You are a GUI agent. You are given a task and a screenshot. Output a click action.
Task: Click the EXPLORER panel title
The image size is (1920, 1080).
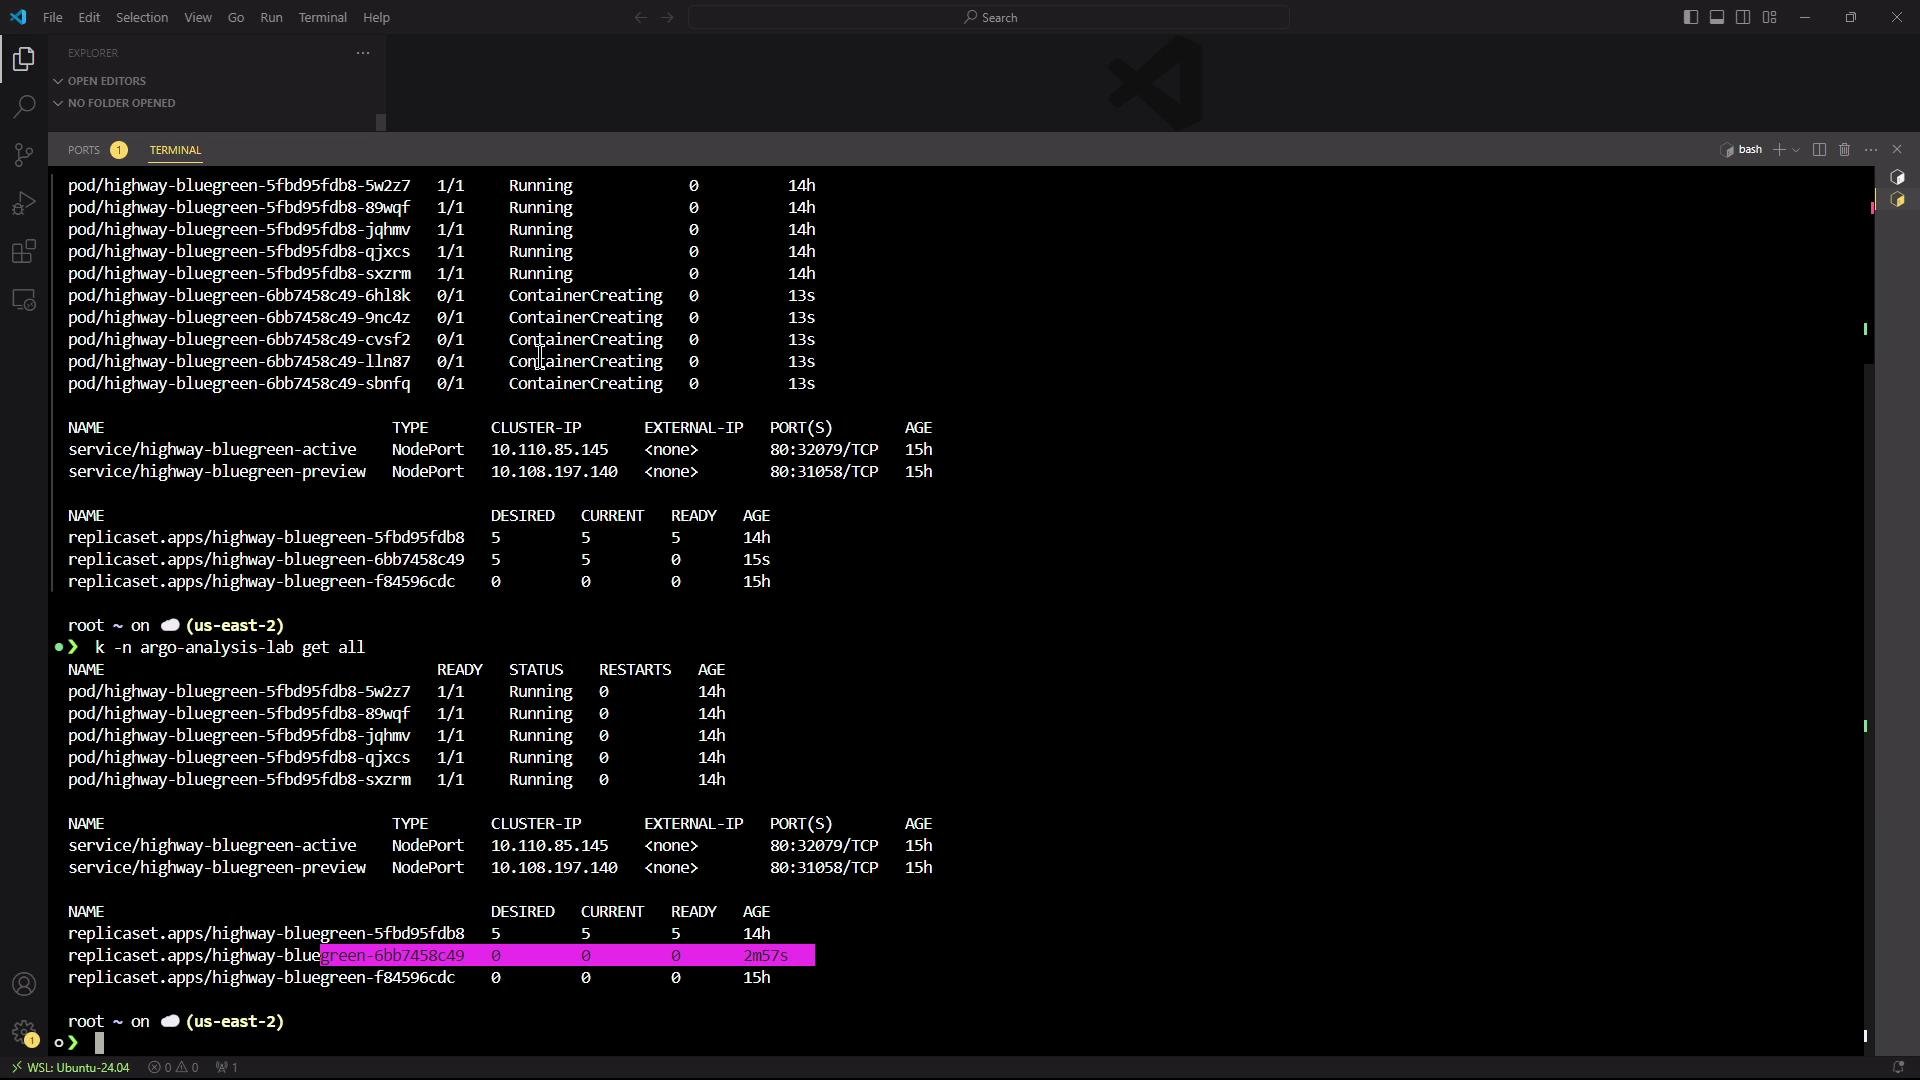pyautogui.click(x=93, y=53)
